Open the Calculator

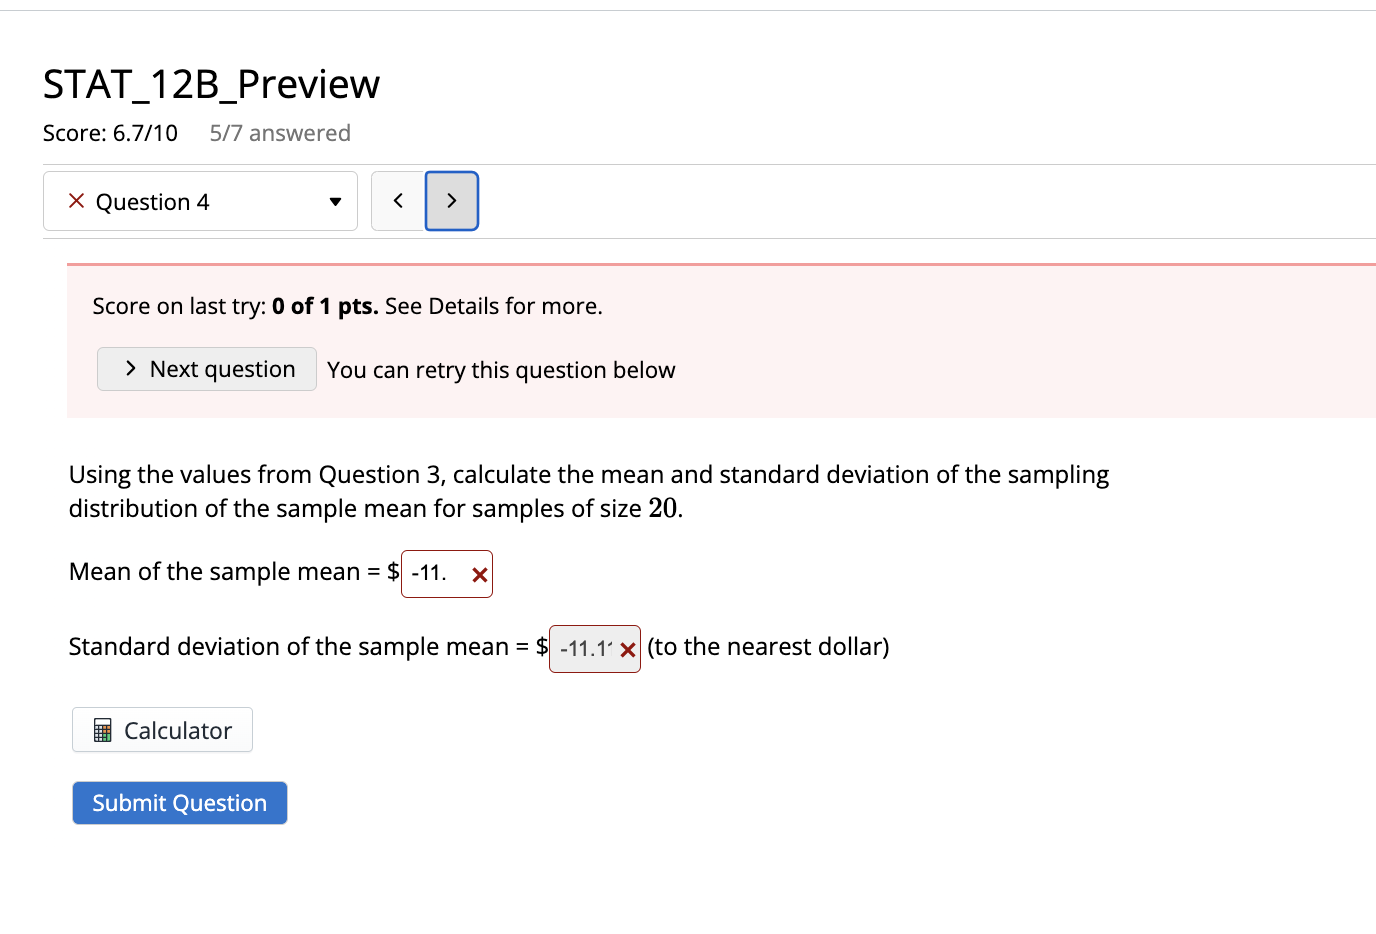162,729
